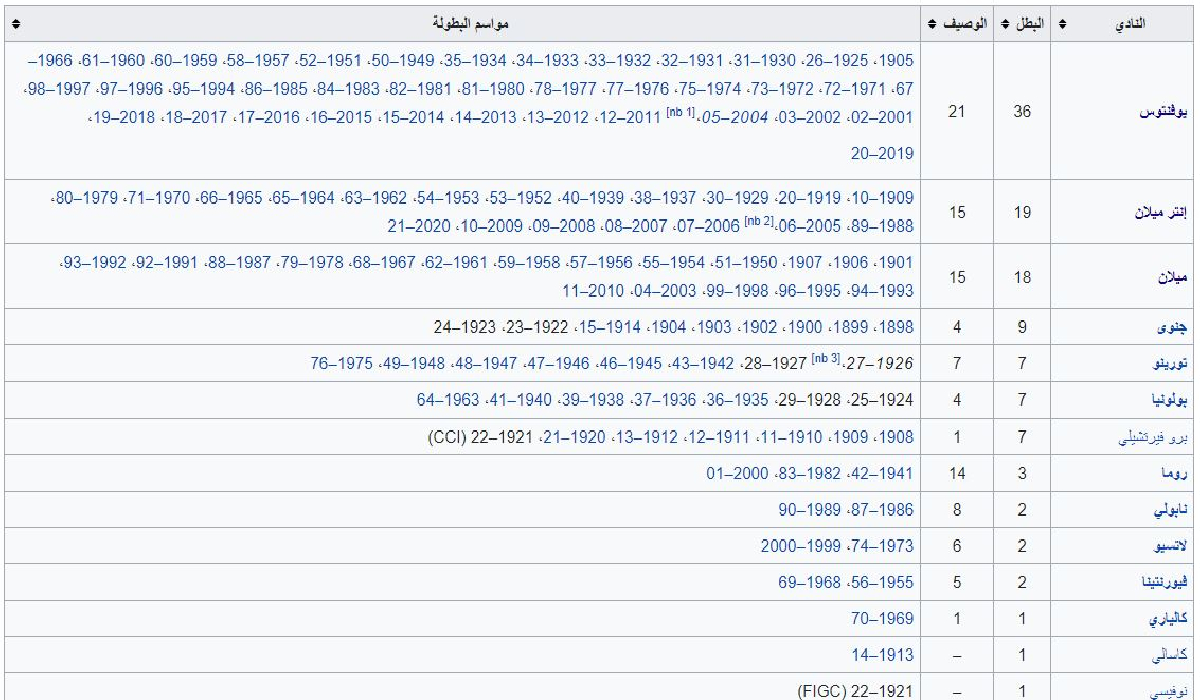
Task: Open the 1908 season link
Action: click(x=897, y=437)
